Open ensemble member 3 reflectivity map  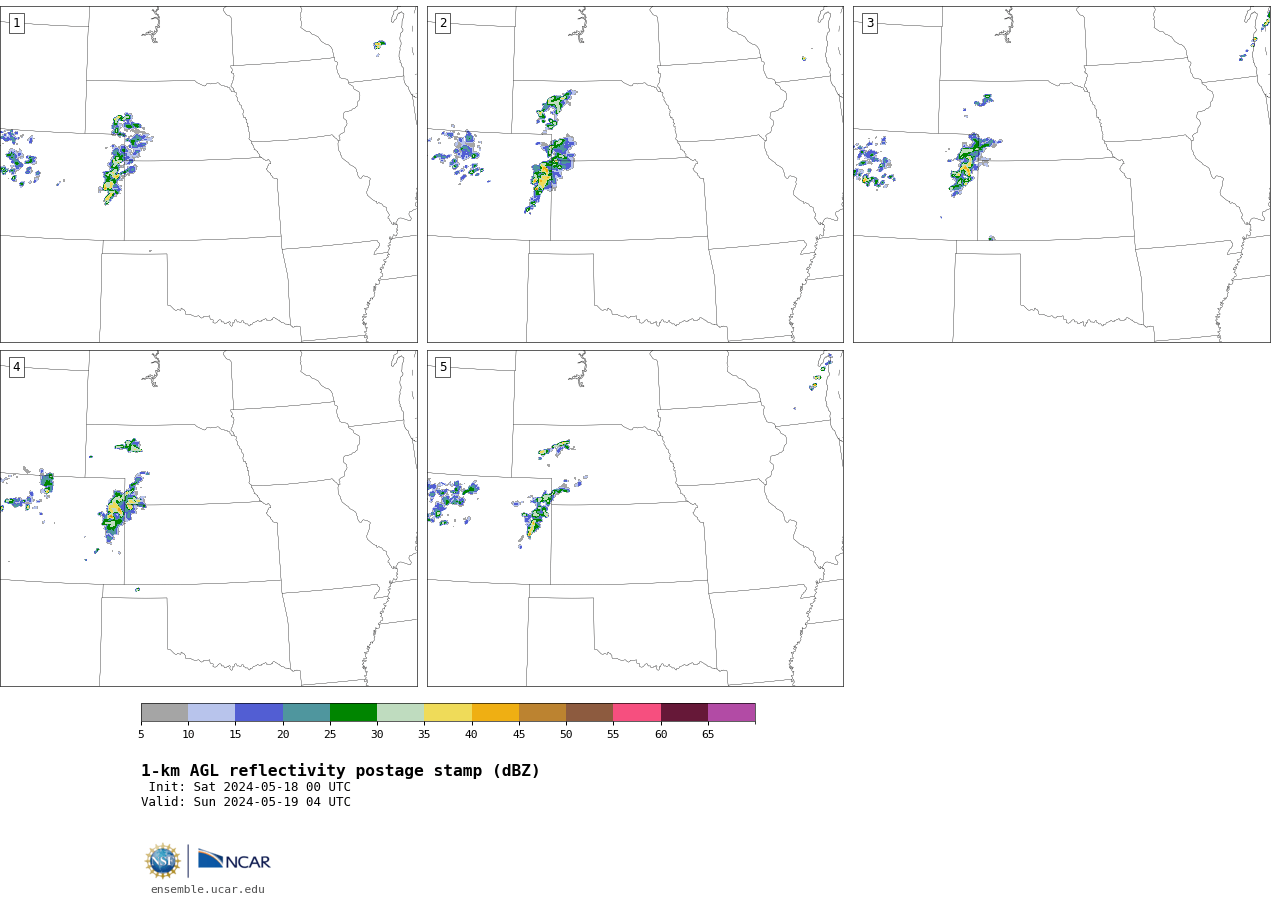1061,174
